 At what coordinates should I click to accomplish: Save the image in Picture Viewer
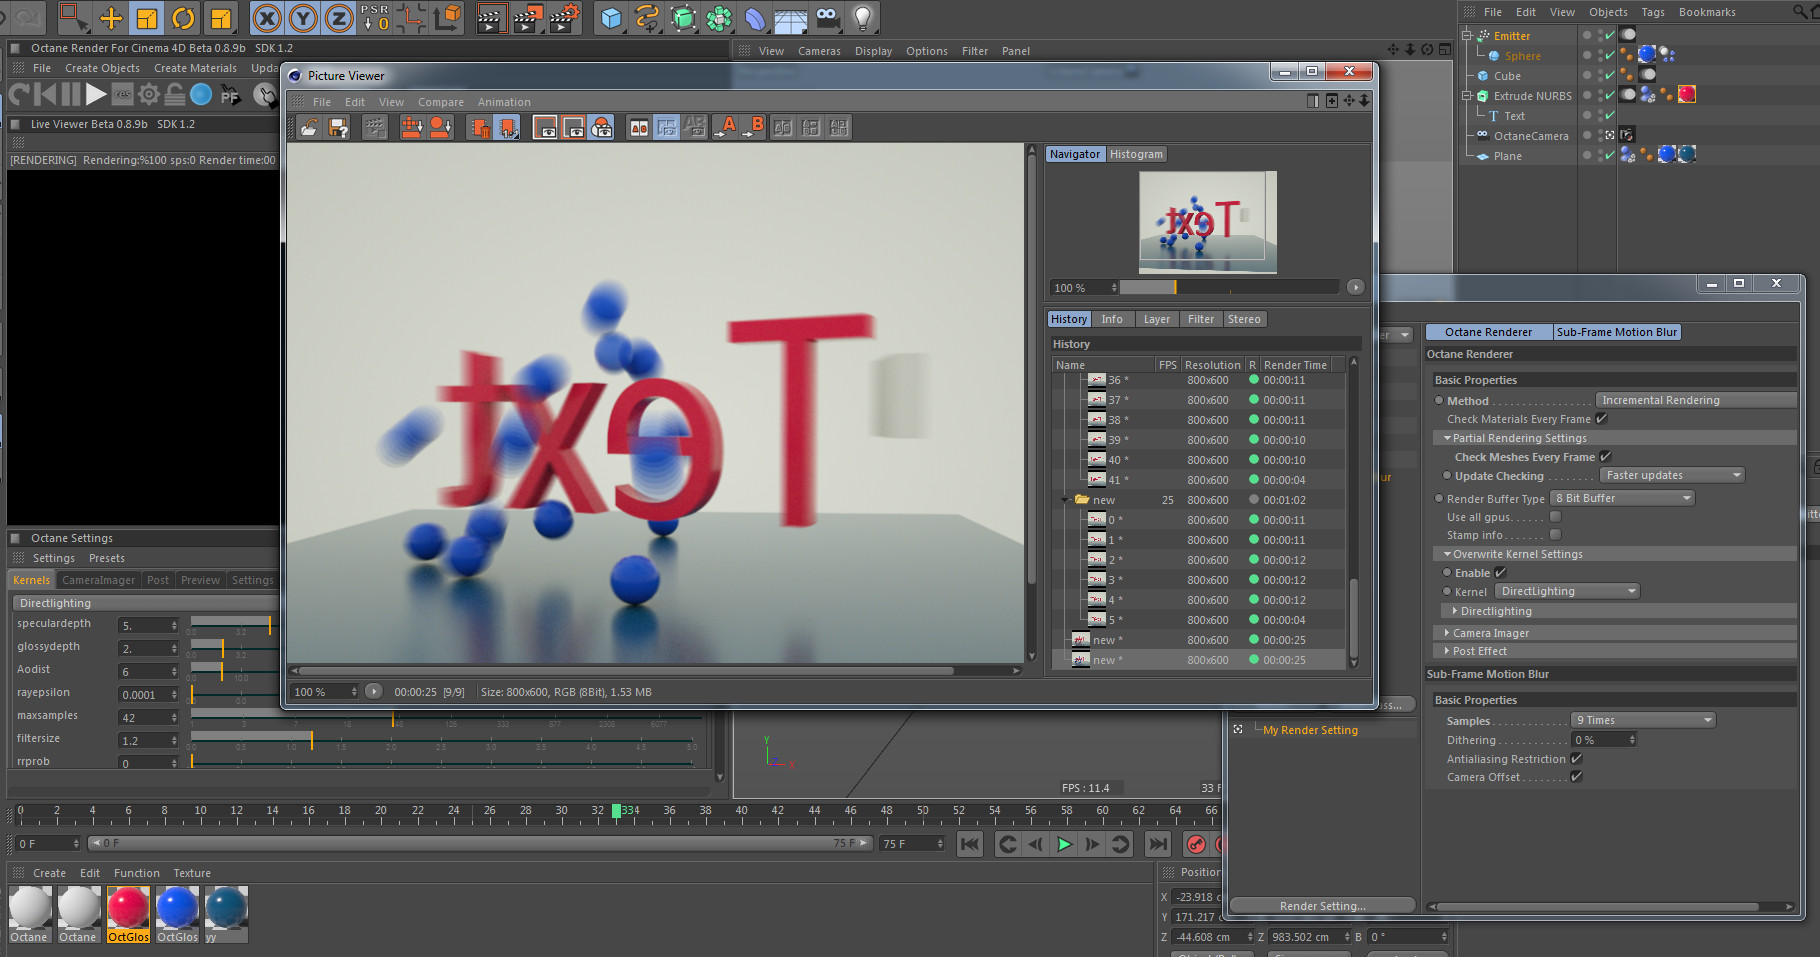[x=338, y=127]
